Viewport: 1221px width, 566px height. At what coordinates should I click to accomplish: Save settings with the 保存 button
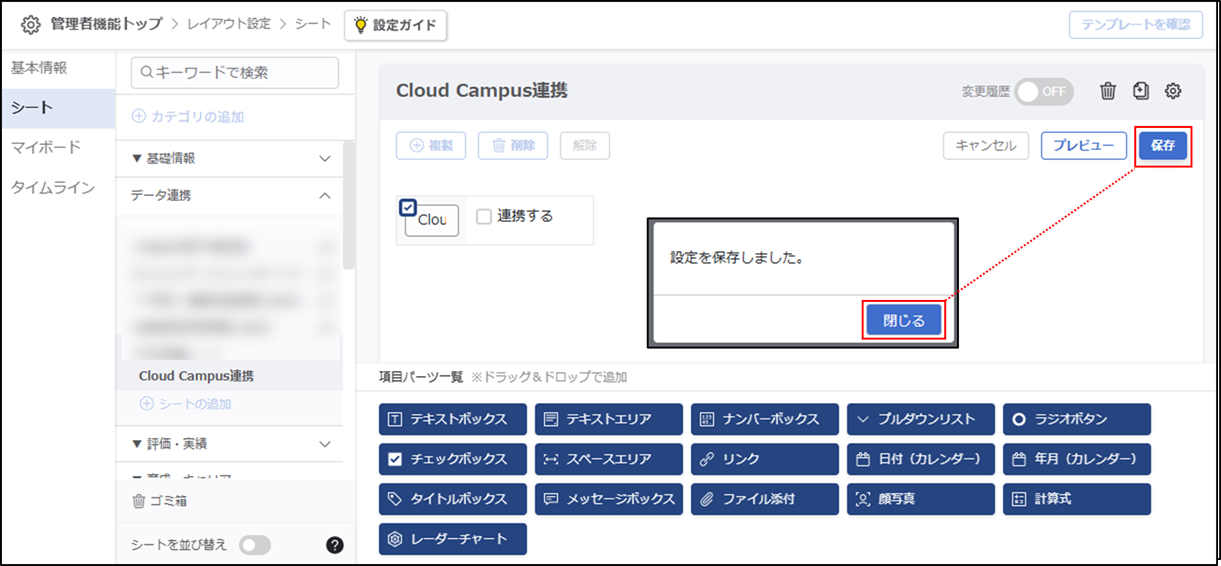pos(1163,145)
